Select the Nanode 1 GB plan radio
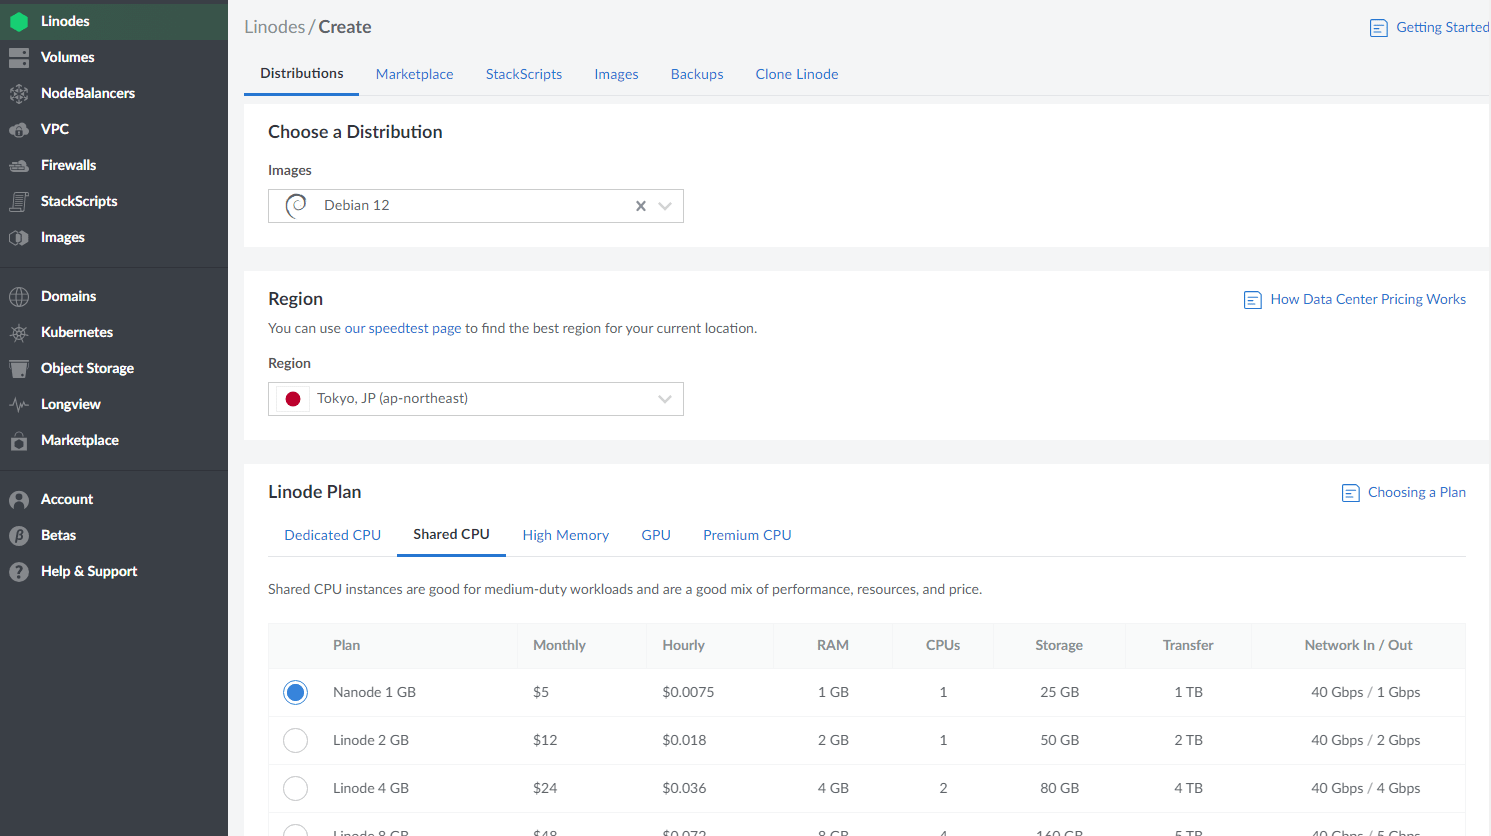 click(x=295, y=692)
